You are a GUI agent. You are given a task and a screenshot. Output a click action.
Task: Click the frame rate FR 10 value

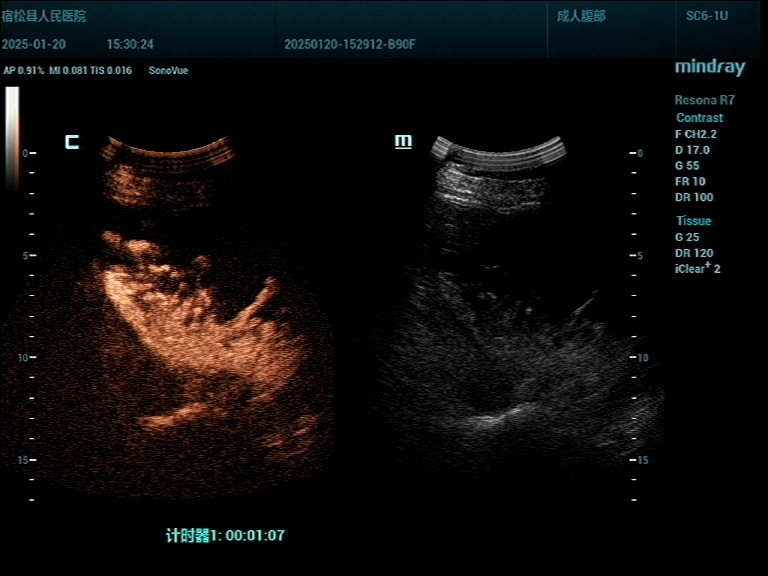tap(690, 182)
